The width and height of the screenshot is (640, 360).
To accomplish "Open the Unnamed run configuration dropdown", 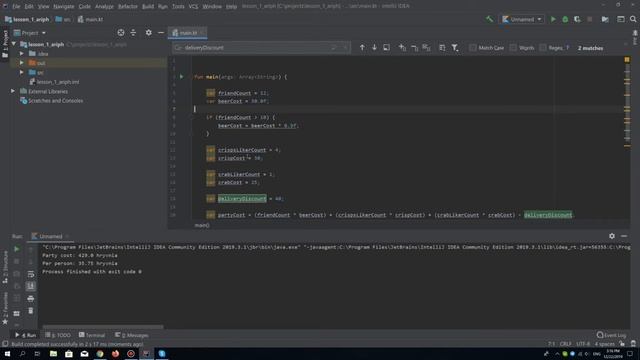I will [522, 19].
